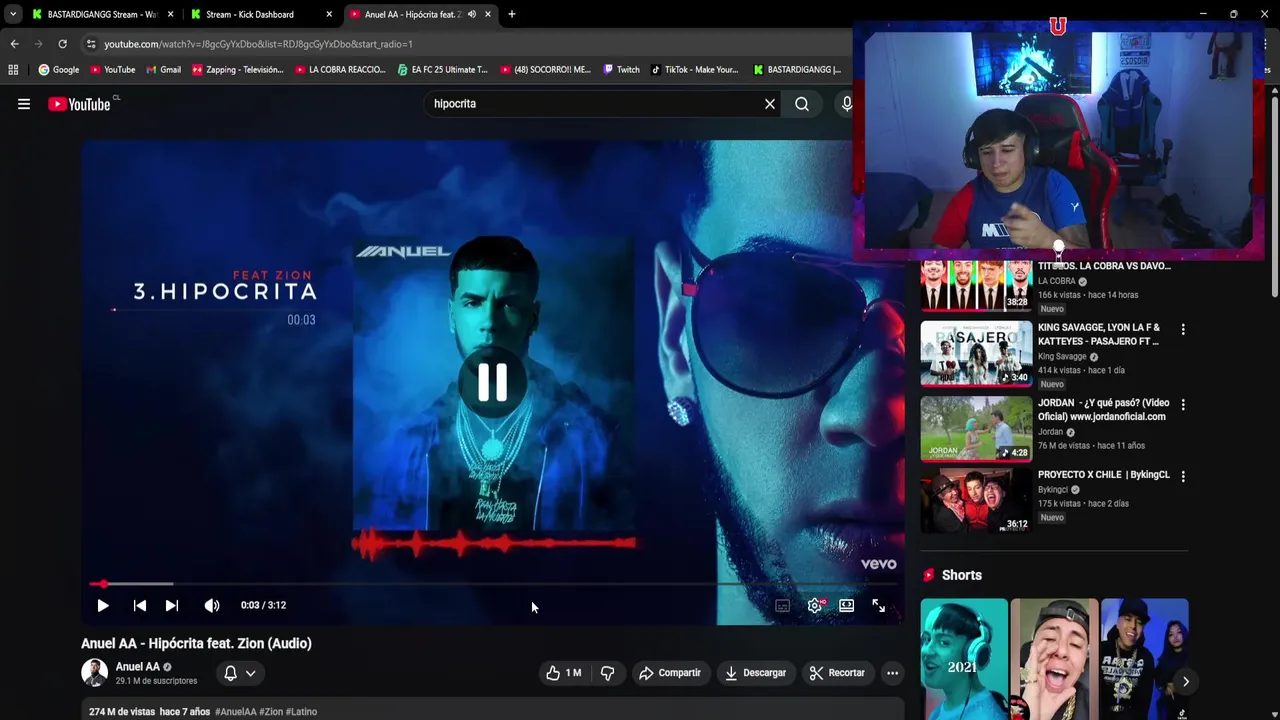Close the Anuel AA YouTube tab
Image resolution: width=1280 pixels, height=720 pixels.
click(488, 14)
